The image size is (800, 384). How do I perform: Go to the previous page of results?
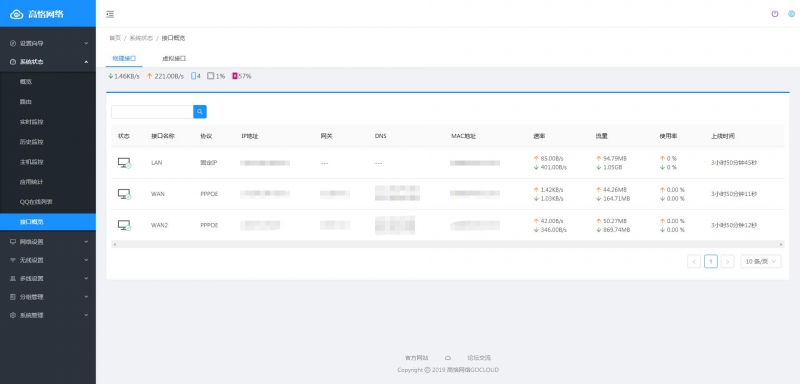point(694,262)
